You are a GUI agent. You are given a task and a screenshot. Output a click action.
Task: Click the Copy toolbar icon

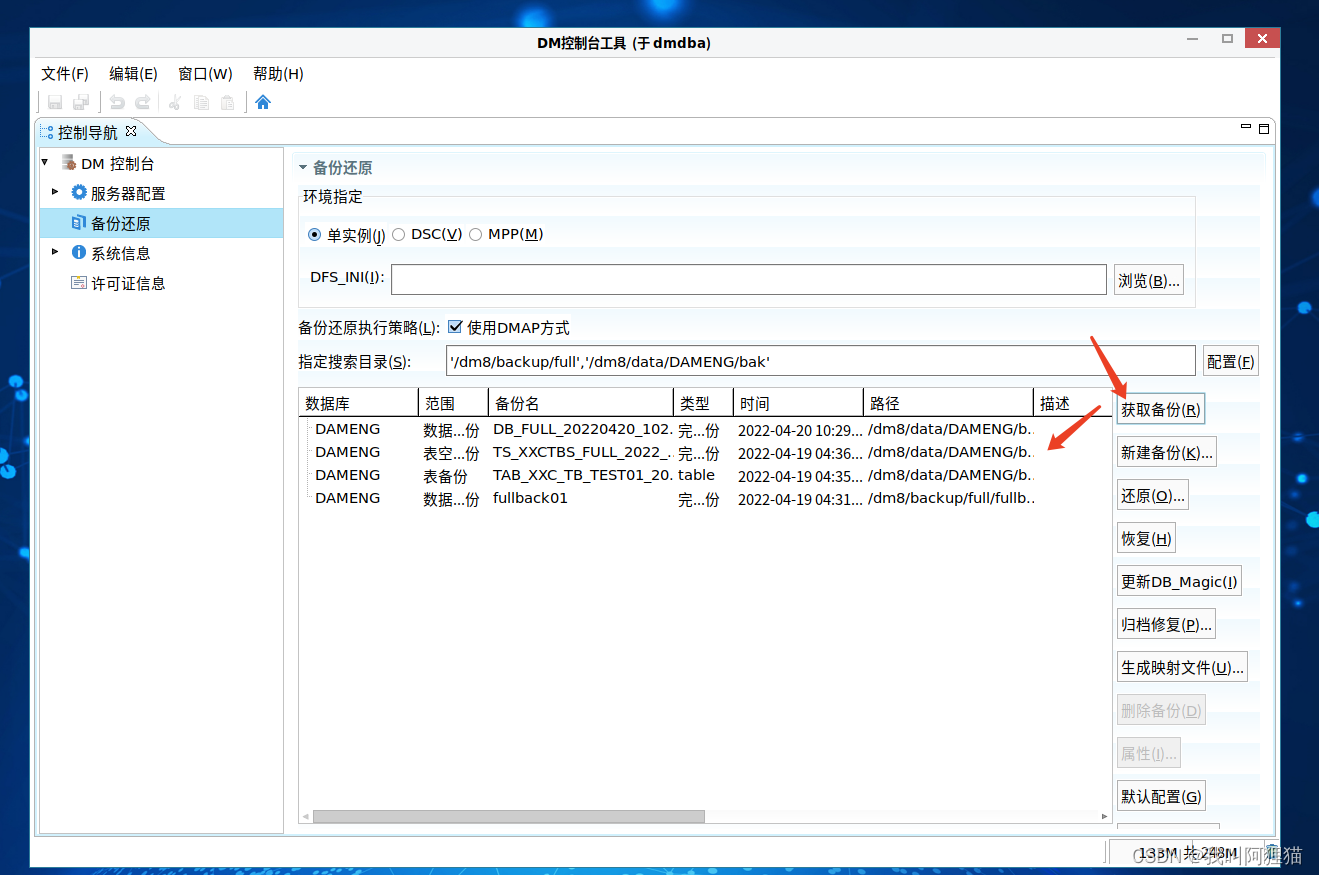201,102
